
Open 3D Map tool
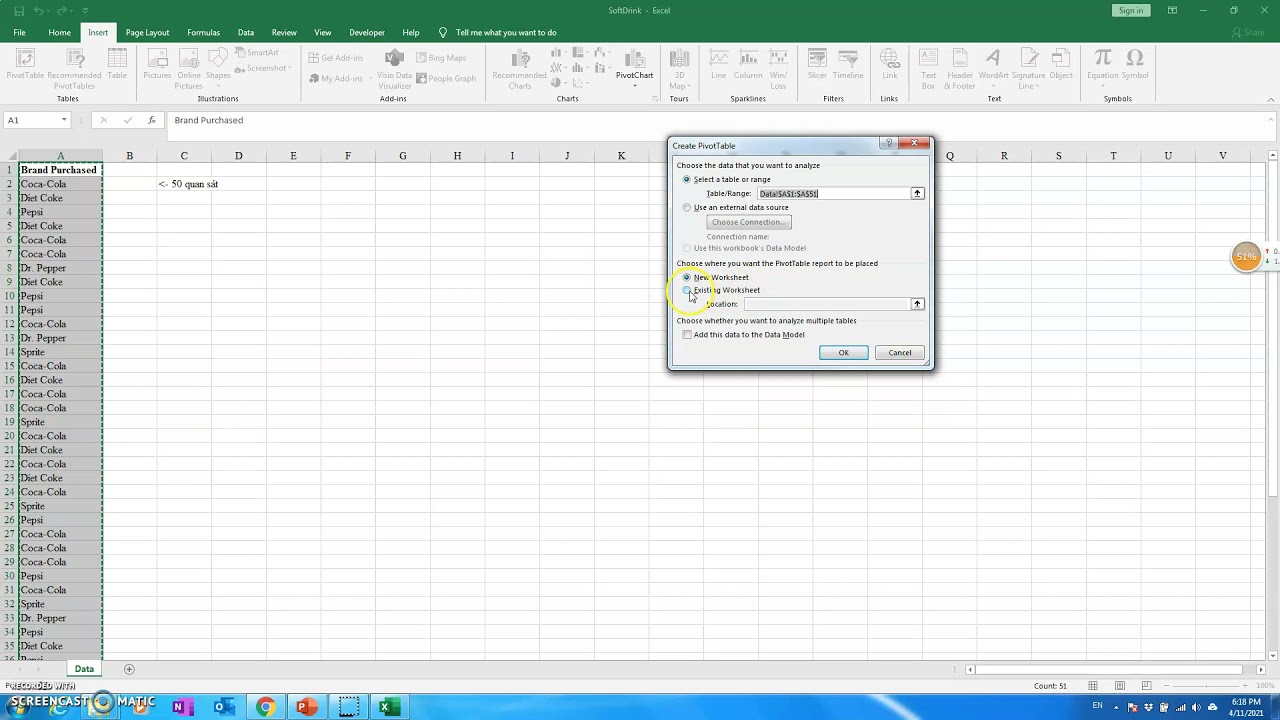click(679, 69)
